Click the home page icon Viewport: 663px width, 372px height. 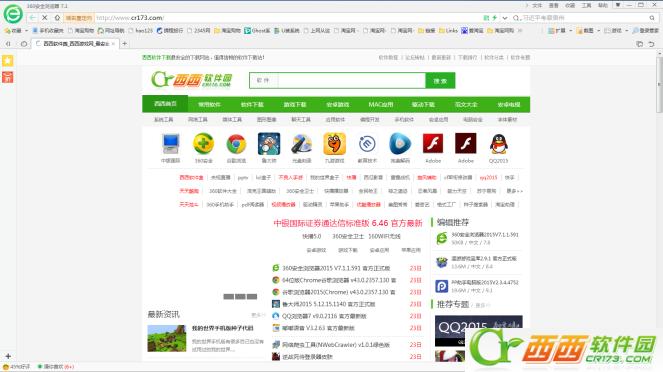click(x=57, y=18)
